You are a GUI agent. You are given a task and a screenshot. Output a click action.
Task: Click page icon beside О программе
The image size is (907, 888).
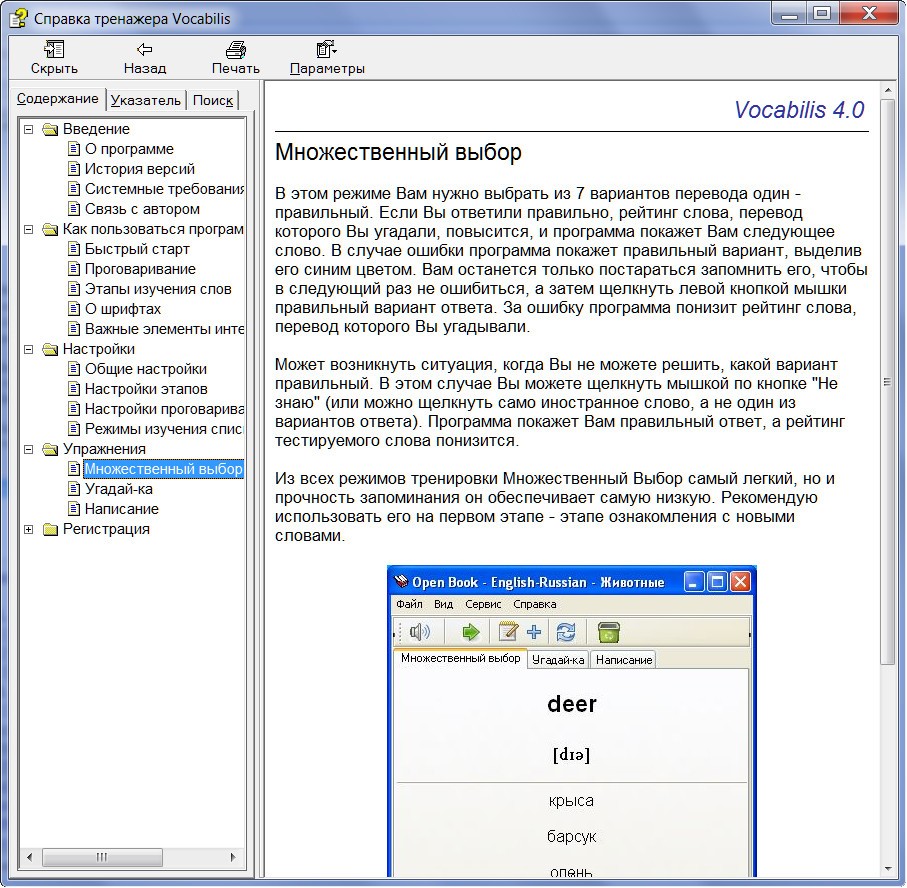click(73, 149)
